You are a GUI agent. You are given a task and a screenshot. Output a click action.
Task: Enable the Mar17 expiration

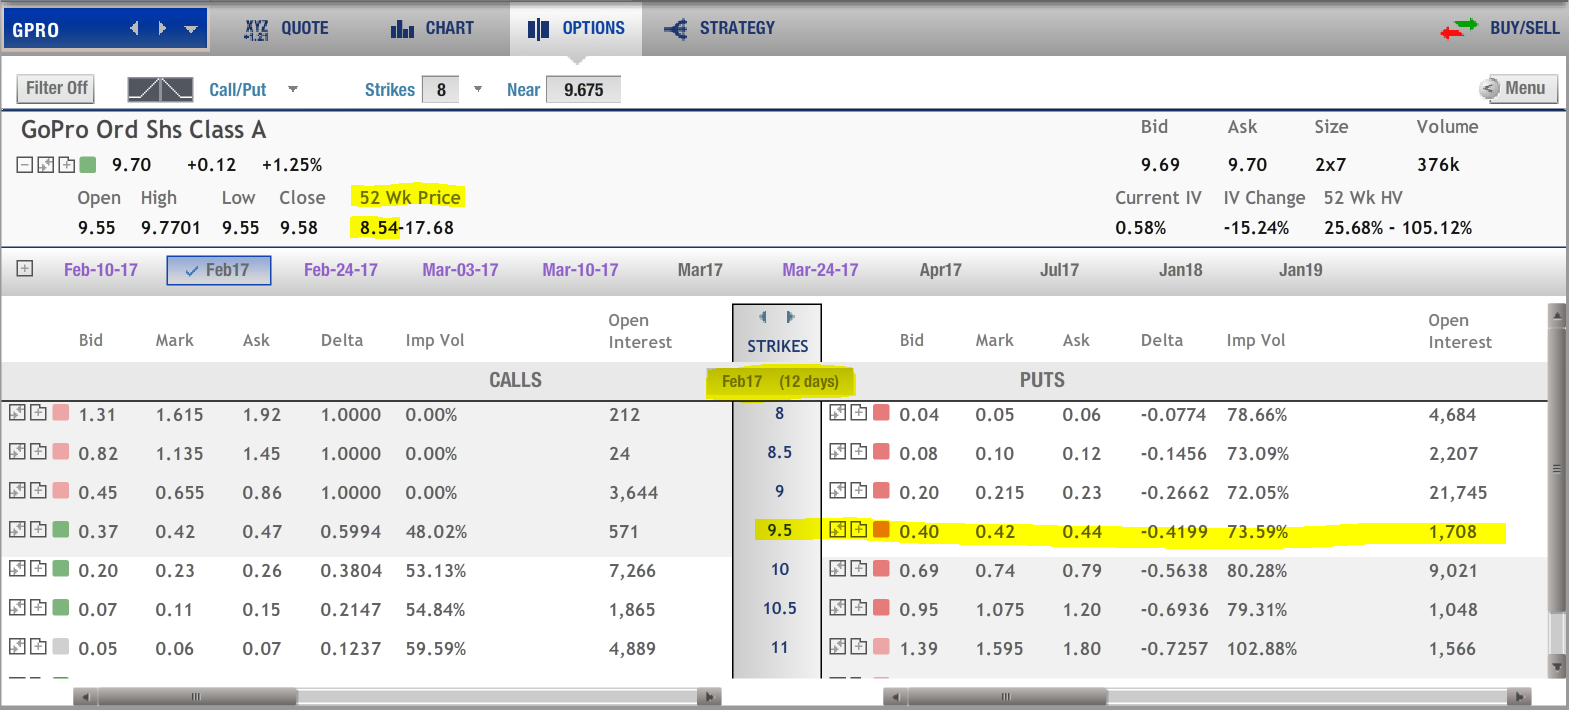(699, 270)
